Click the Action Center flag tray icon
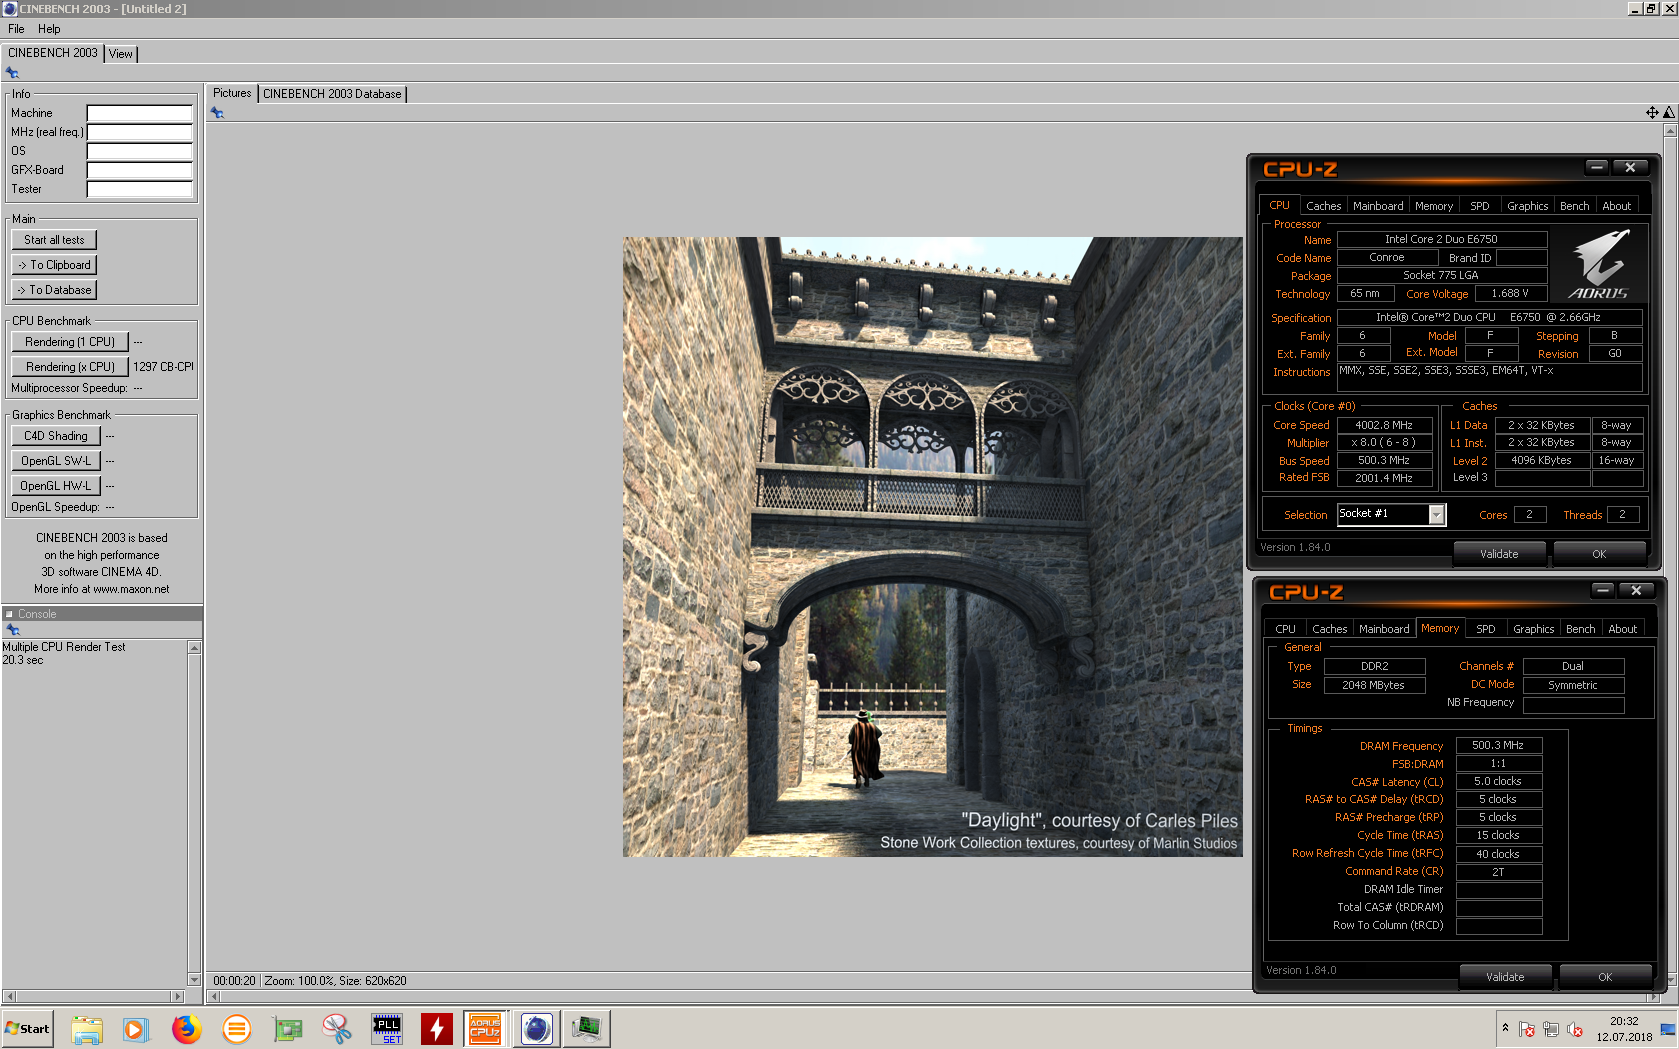Image resolution: width=1679 pixels, height=1049 pixels. pos(1527,1029)
